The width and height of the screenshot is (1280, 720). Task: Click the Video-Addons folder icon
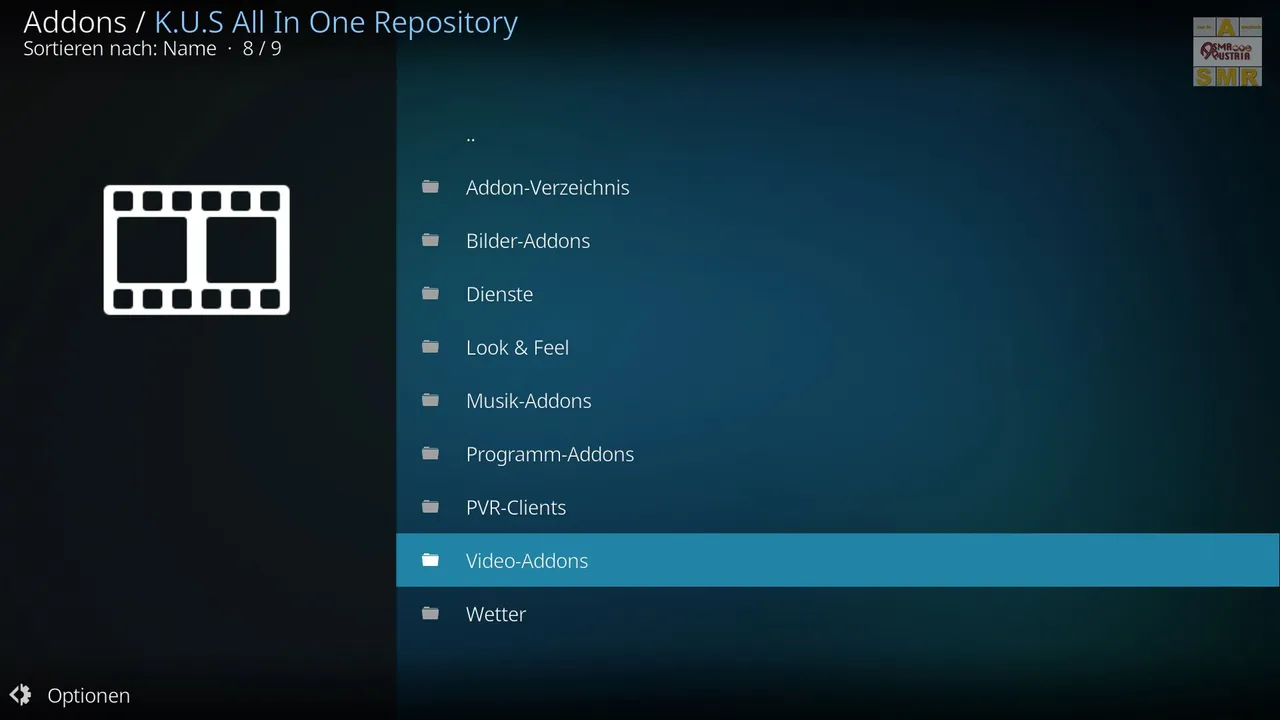(x=430, y=560)
